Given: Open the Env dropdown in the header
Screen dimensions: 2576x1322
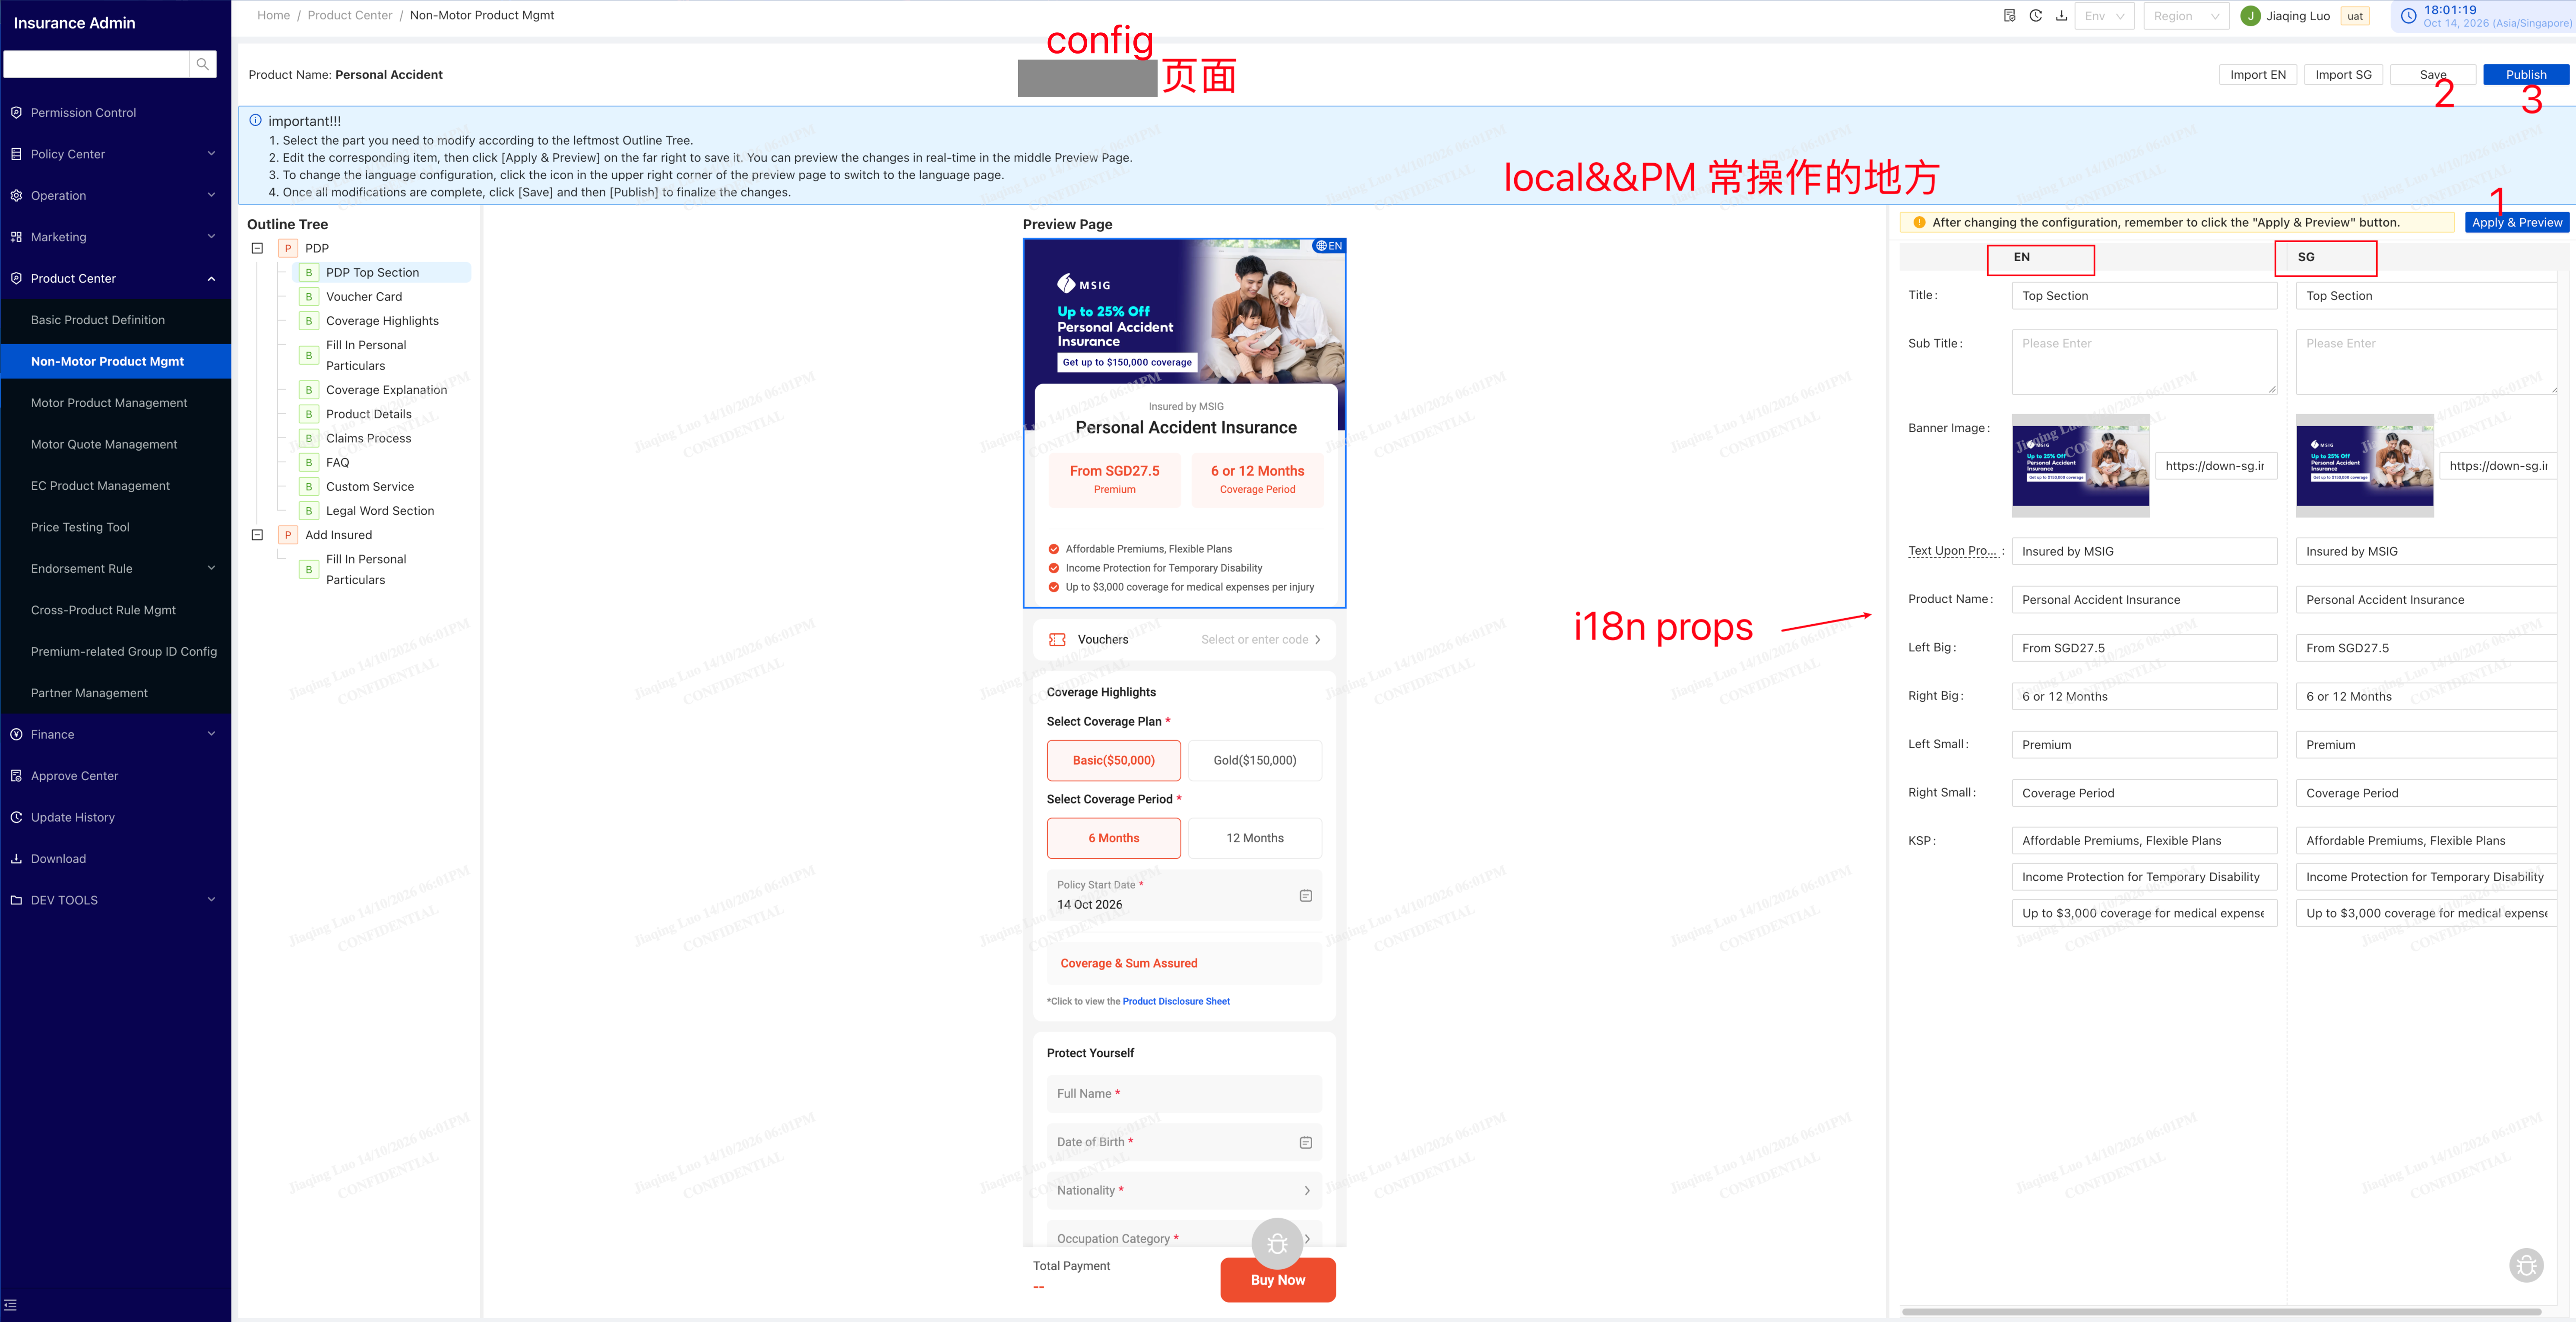Looking at the screenshot, I should pyautogui.click(x=2105, y=16).
